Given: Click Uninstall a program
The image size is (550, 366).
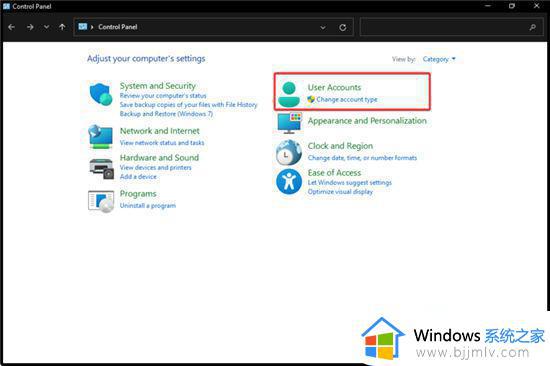Looking at the screenshot, I should pos(148,206).
